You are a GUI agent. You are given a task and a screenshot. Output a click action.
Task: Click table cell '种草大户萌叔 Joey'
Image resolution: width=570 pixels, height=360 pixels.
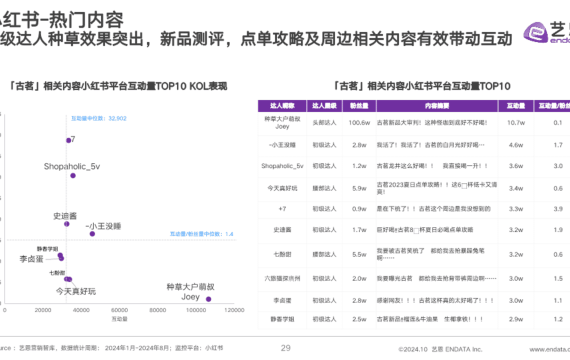[x=282, y=123]
